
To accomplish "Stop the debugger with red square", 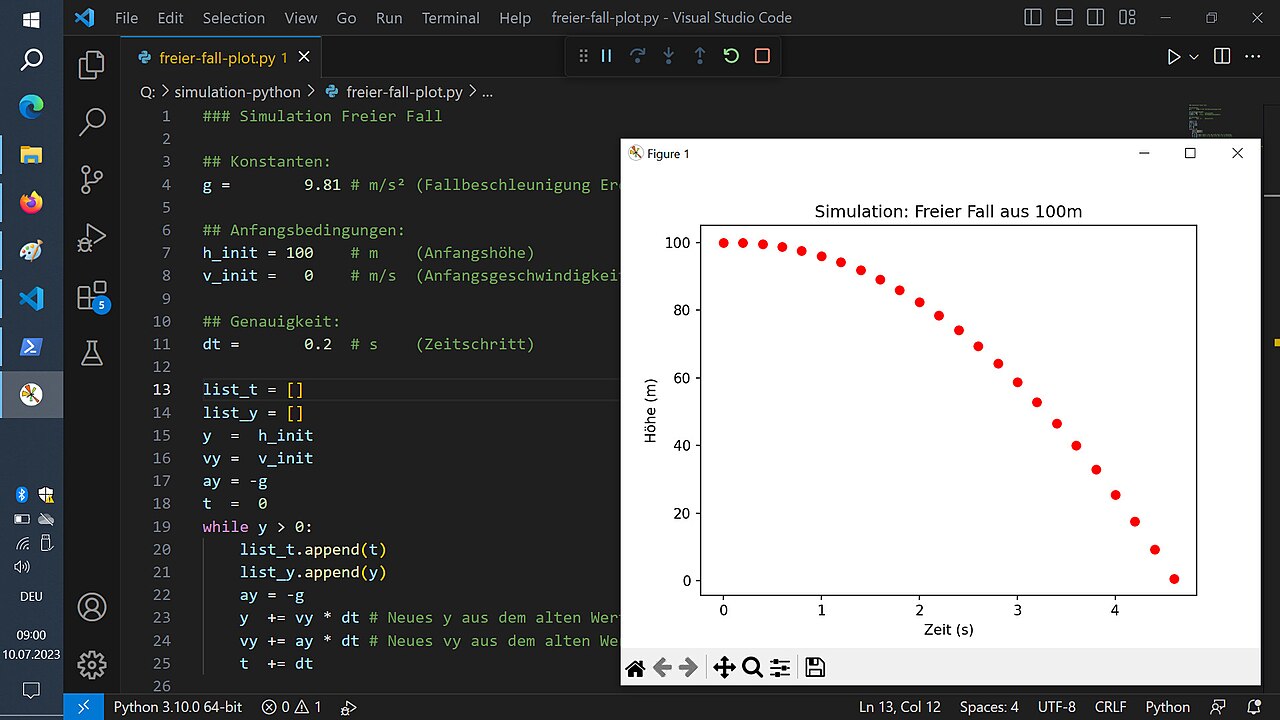I will point(762,57).
